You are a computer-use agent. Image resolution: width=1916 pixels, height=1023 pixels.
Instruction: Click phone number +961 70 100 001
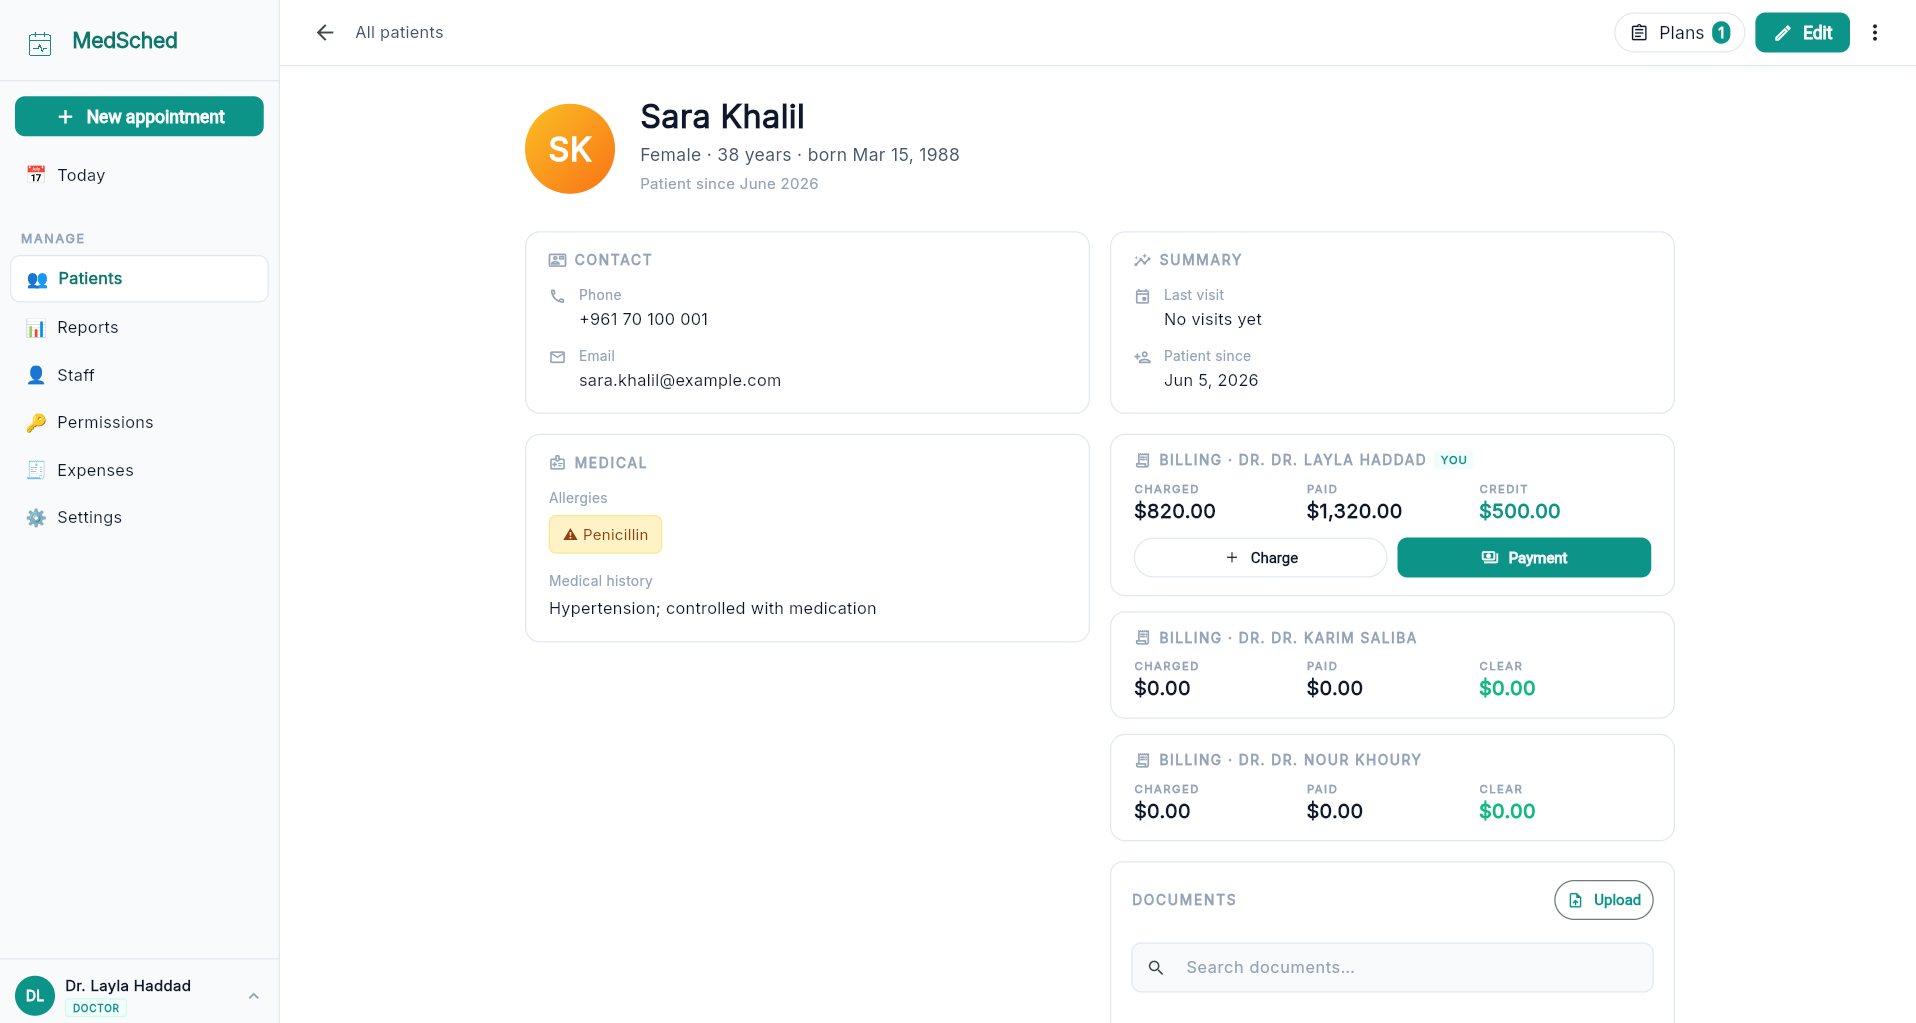(644, 320)
